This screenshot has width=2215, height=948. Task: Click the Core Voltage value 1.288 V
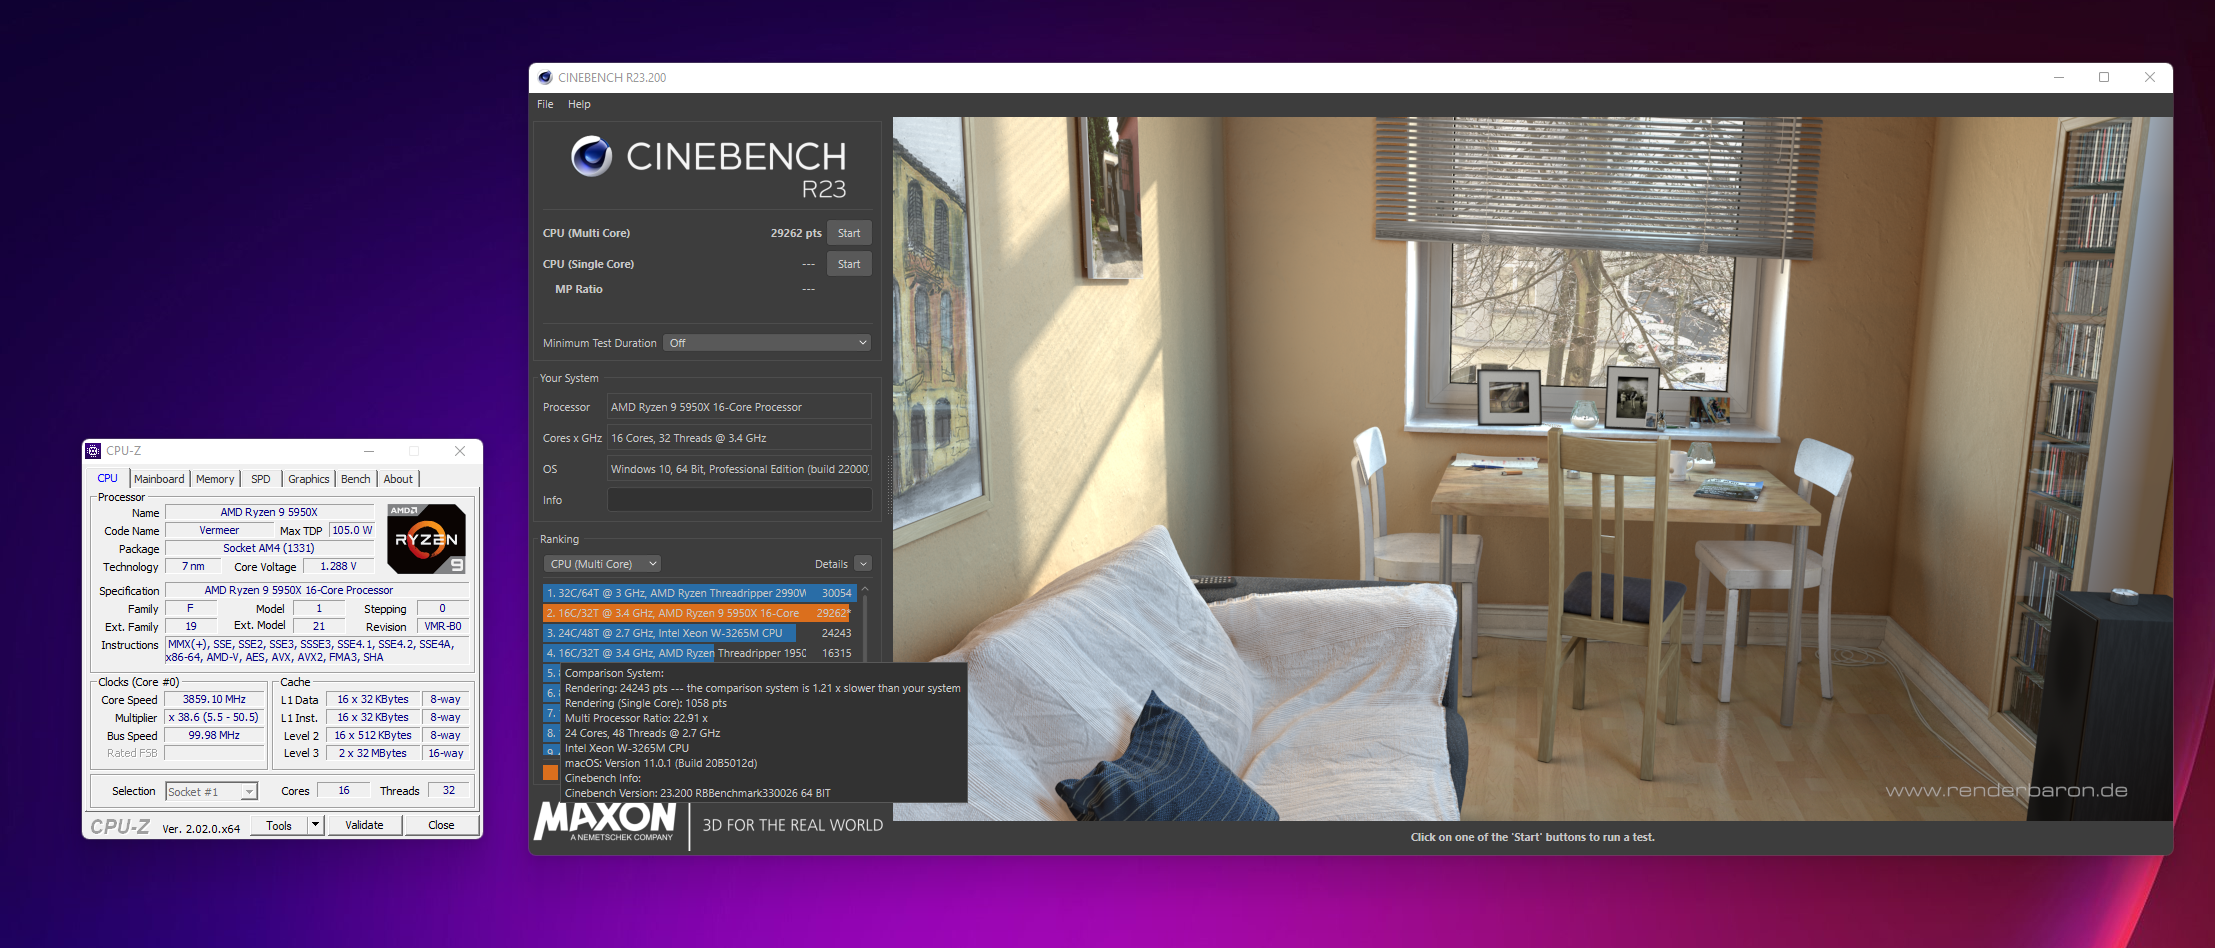coord(338,566)
